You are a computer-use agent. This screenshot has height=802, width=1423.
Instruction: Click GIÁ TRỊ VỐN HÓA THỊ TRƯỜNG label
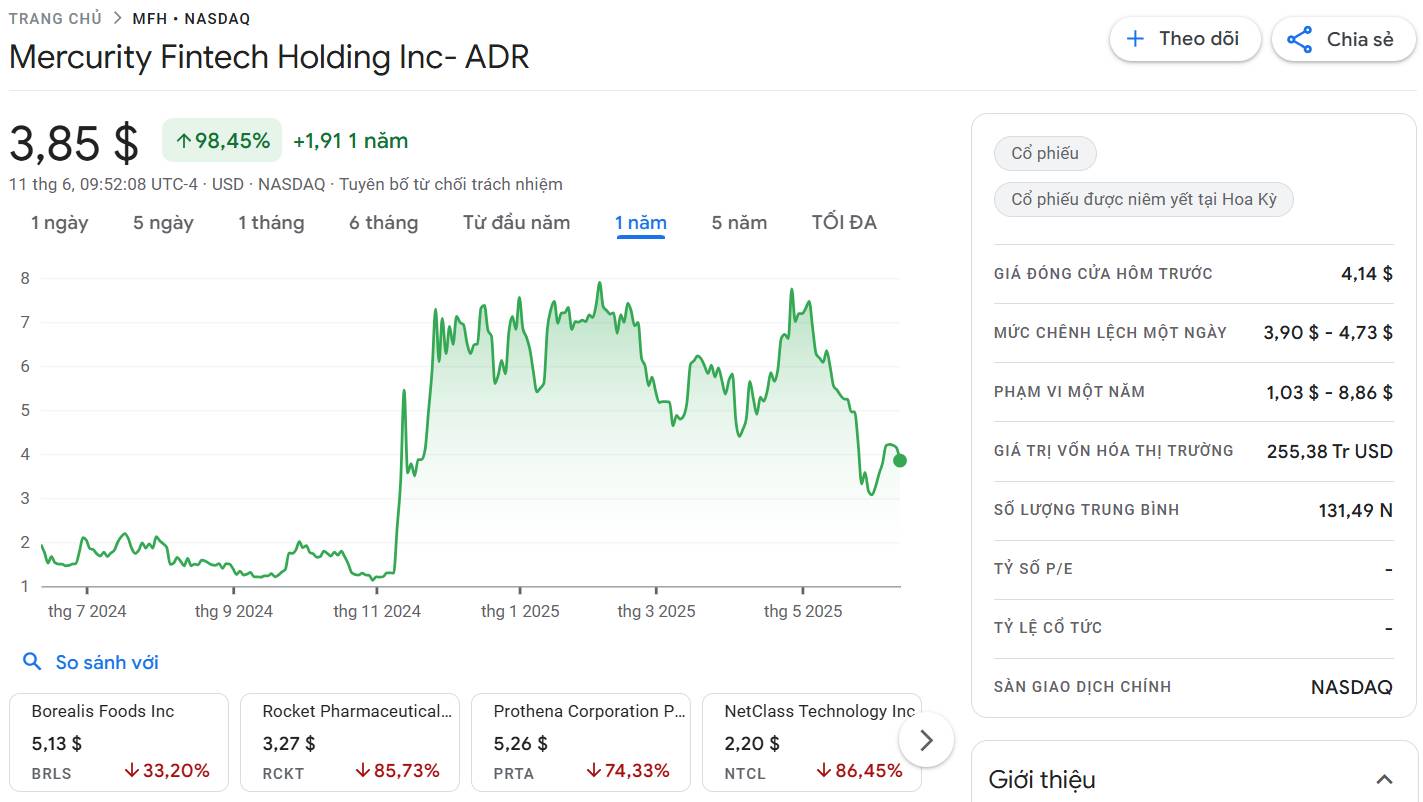tap(1114, 451)
